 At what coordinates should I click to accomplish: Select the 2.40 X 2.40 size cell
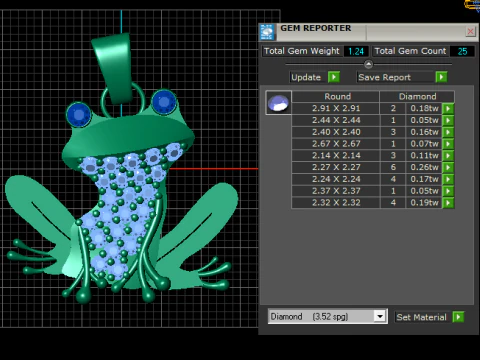pos(336,132)
